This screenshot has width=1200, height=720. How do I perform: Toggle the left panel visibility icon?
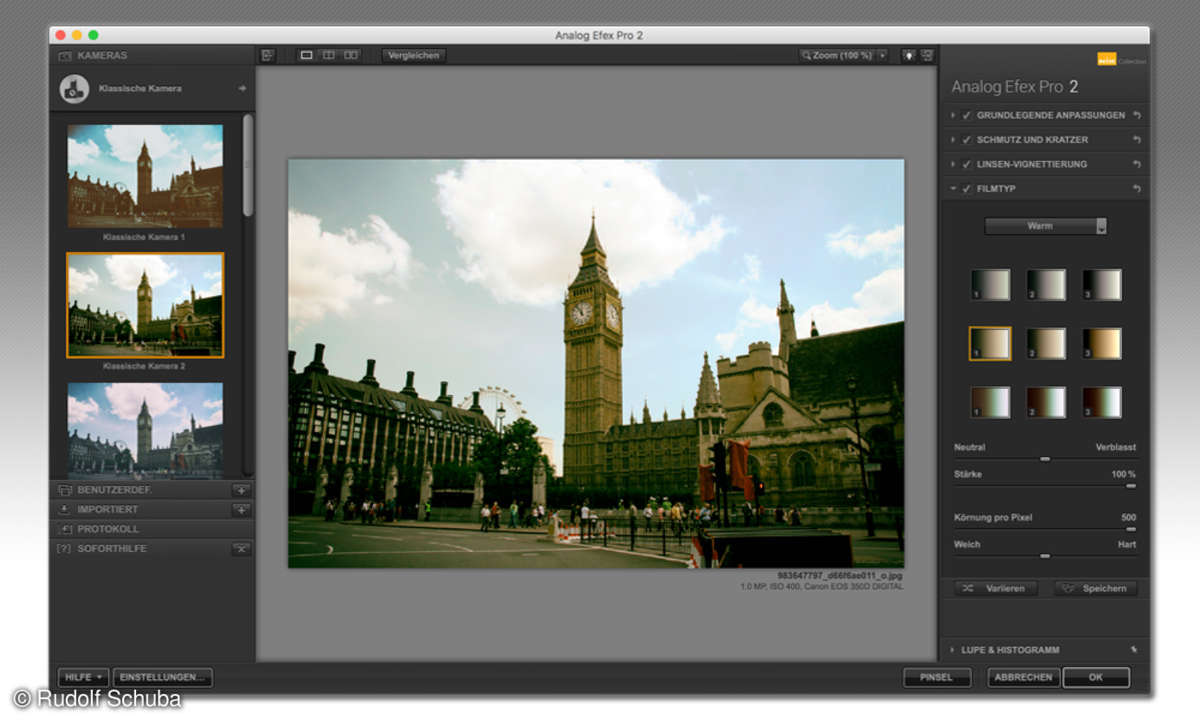[x=268, y=55]
